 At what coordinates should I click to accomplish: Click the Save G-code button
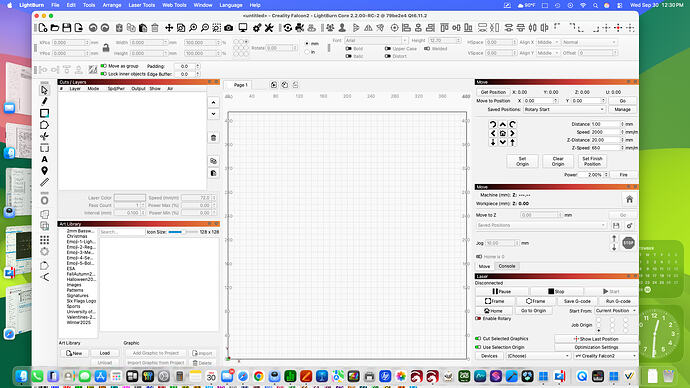point(577,301)
